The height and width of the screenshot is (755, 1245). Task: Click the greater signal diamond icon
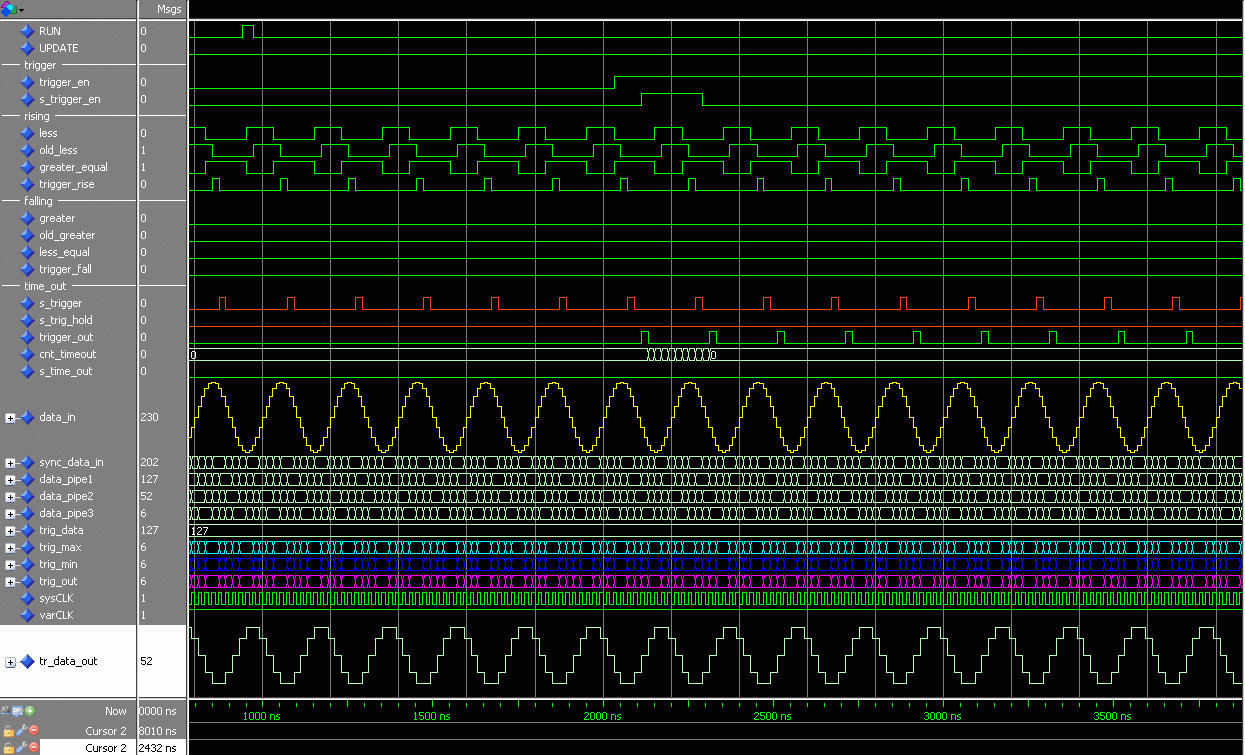coord(27,218)
